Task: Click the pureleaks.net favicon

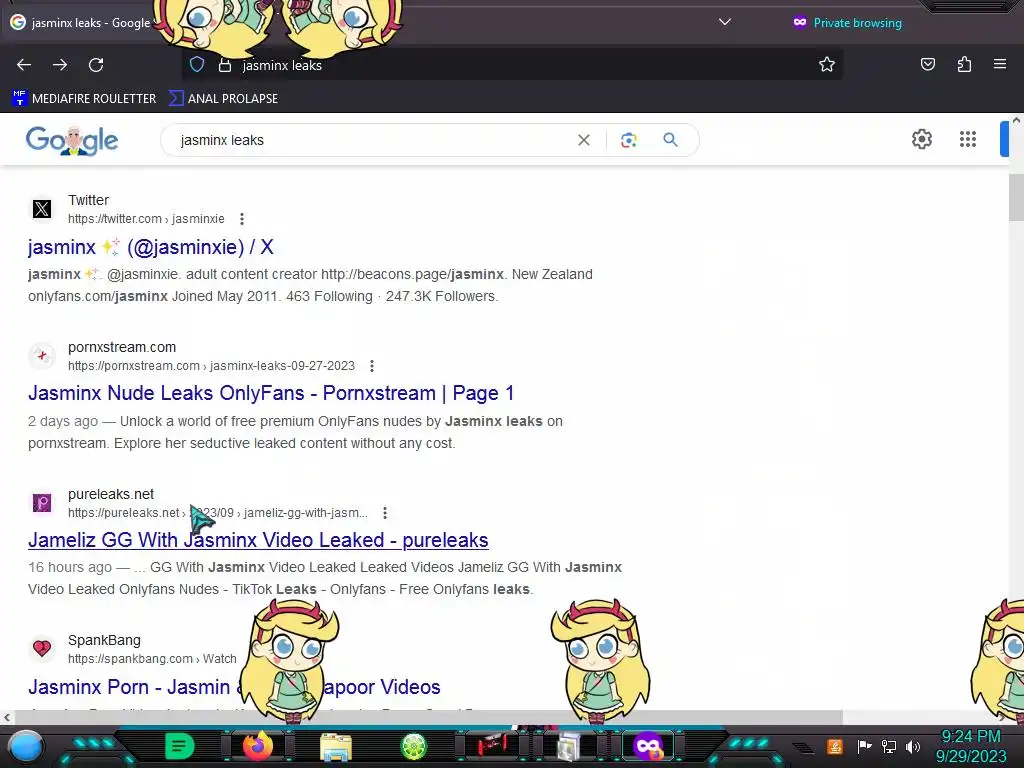Action: pyautogui.click(x=42, y=503)
